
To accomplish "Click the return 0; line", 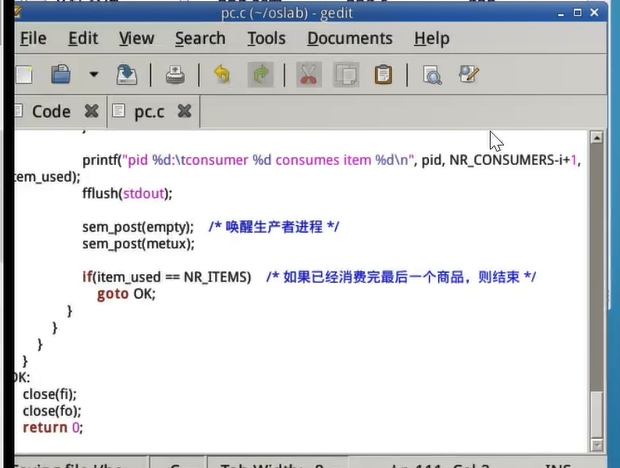I will click(53, 427).
